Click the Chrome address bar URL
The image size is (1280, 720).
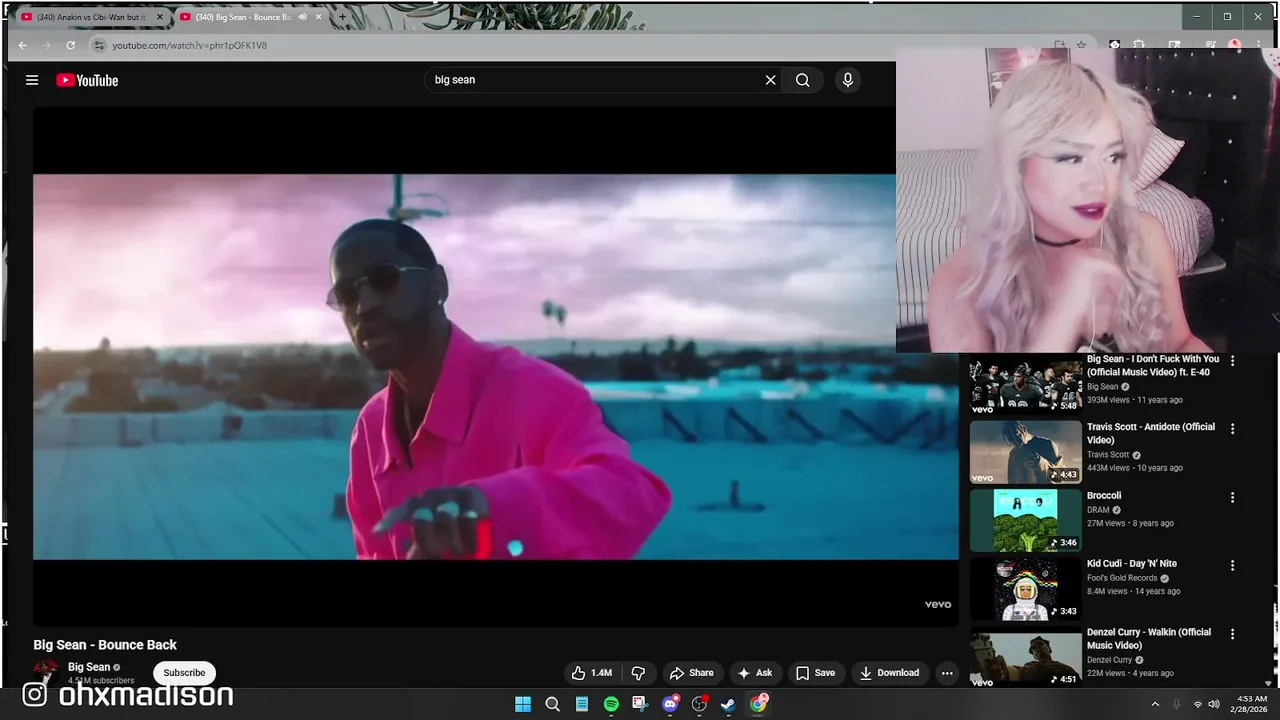point(189,45)
